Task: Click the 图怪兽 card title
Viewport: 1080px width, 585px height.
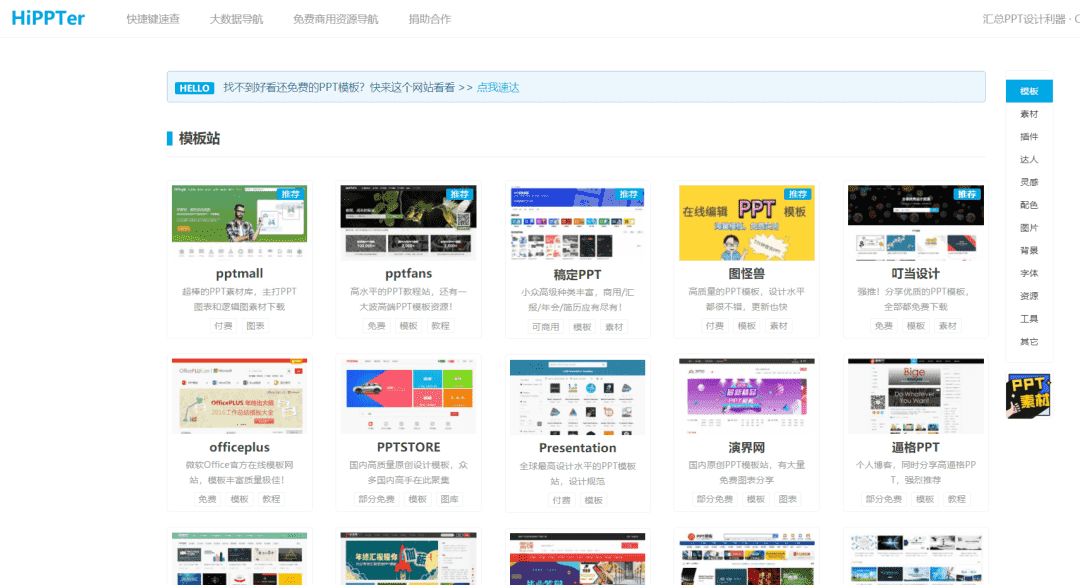Action: 747,274
